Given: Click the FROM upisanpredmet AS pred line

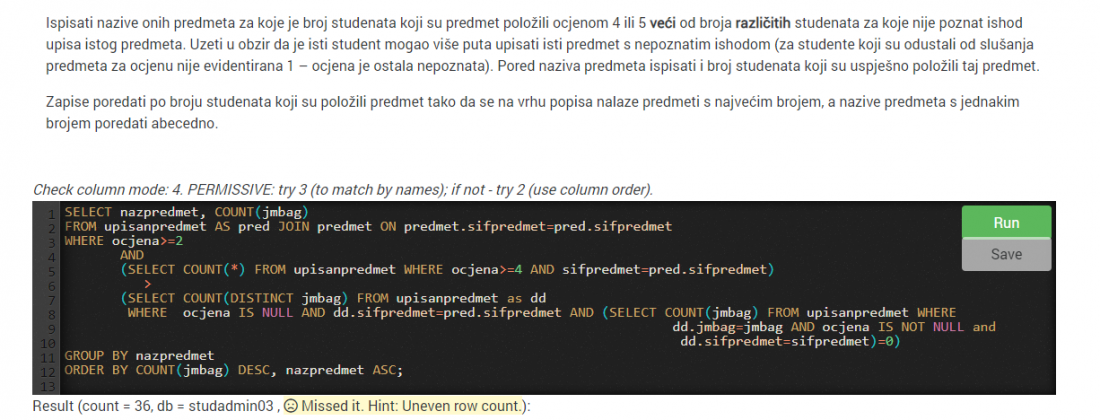Looking at the screenshot, I should pos(368,226).
